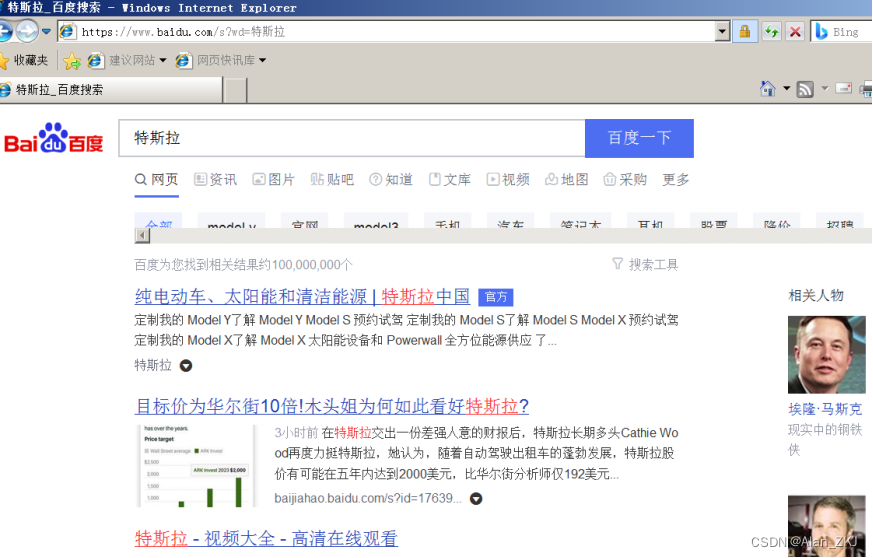Click the add to favorites bar star icon
The height and width of the screenshot is (558, 873).
click(x=72, y=60)
